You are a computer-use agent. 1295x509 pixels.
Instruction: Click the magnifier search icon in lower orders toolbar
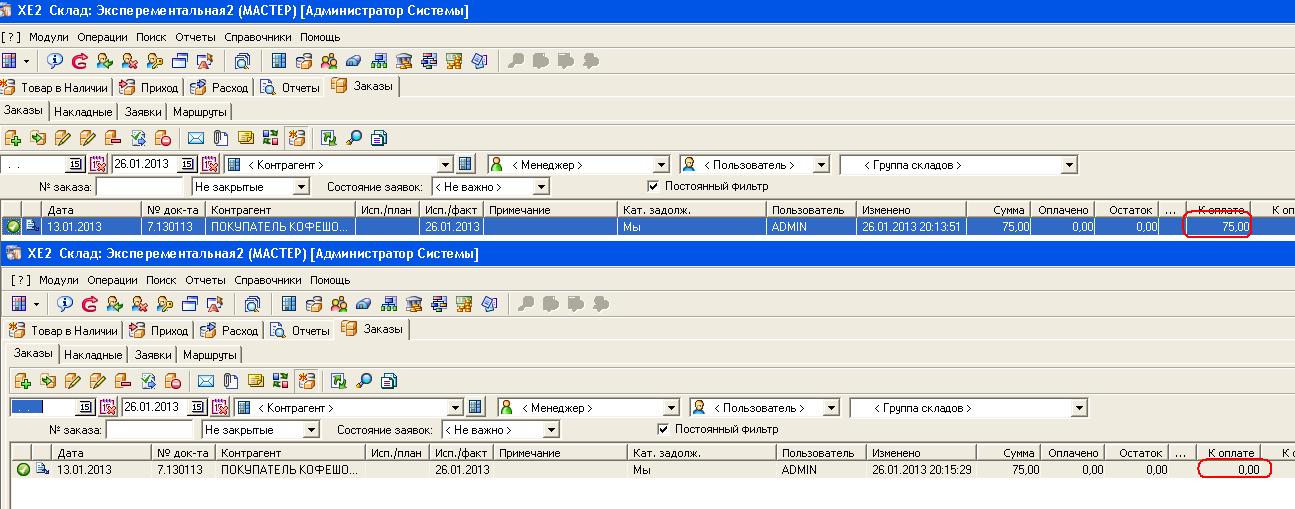365,380
